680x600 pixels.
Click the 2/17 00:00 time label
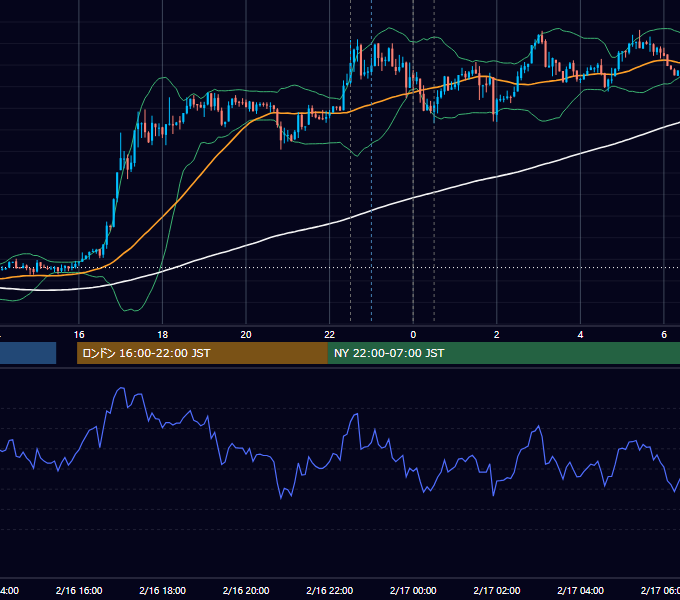[x=413, y=590]
